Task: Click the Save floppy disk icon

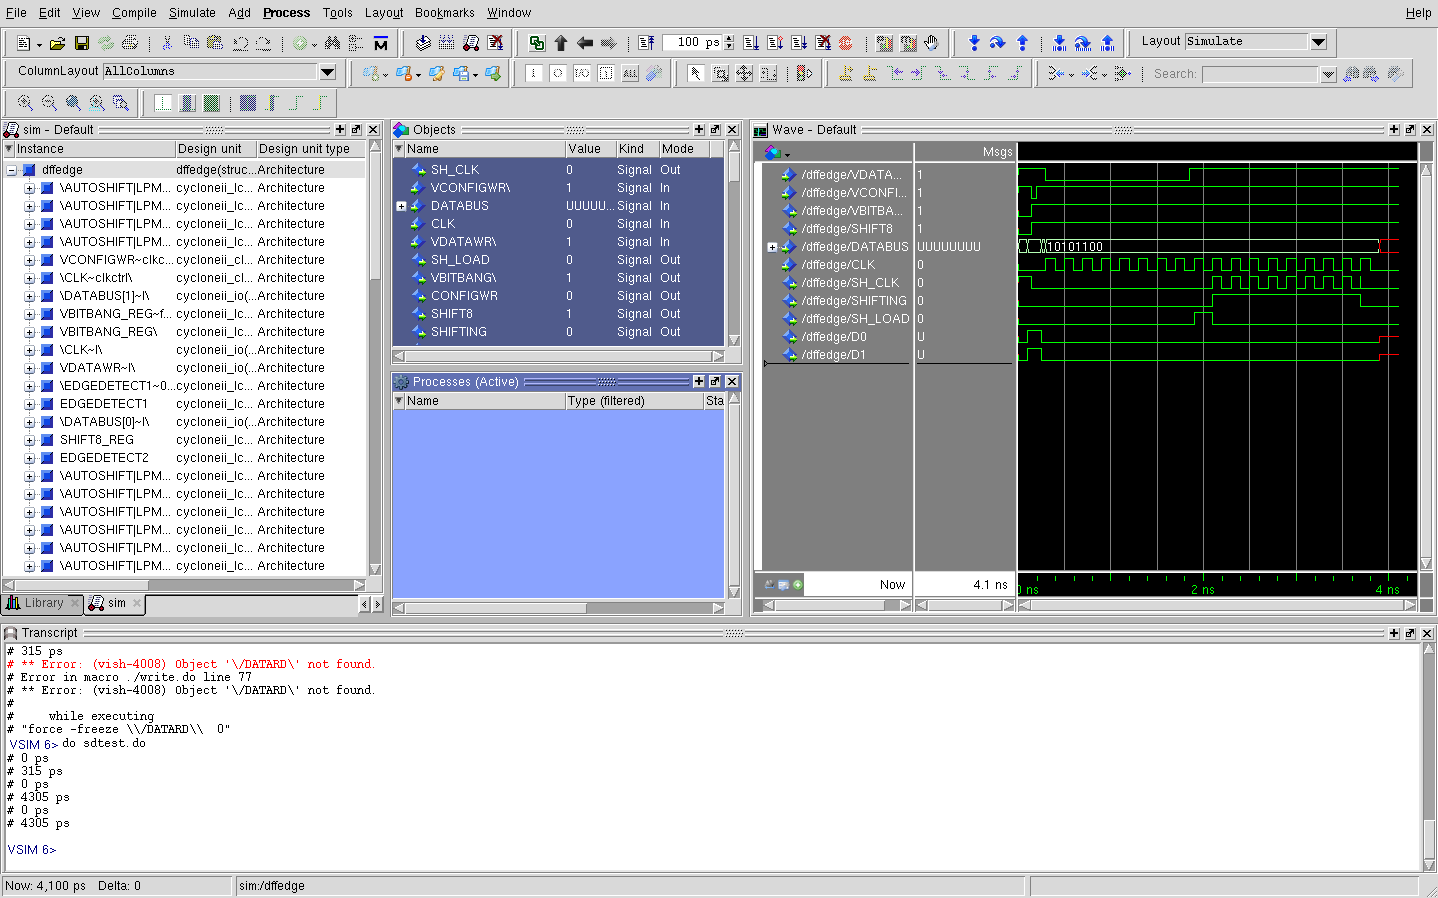Action: (82, 43)
